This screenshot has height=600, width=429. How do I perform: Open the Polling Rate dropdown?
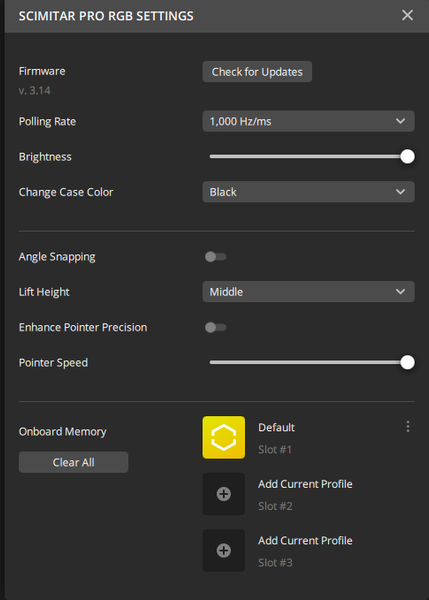308,121
